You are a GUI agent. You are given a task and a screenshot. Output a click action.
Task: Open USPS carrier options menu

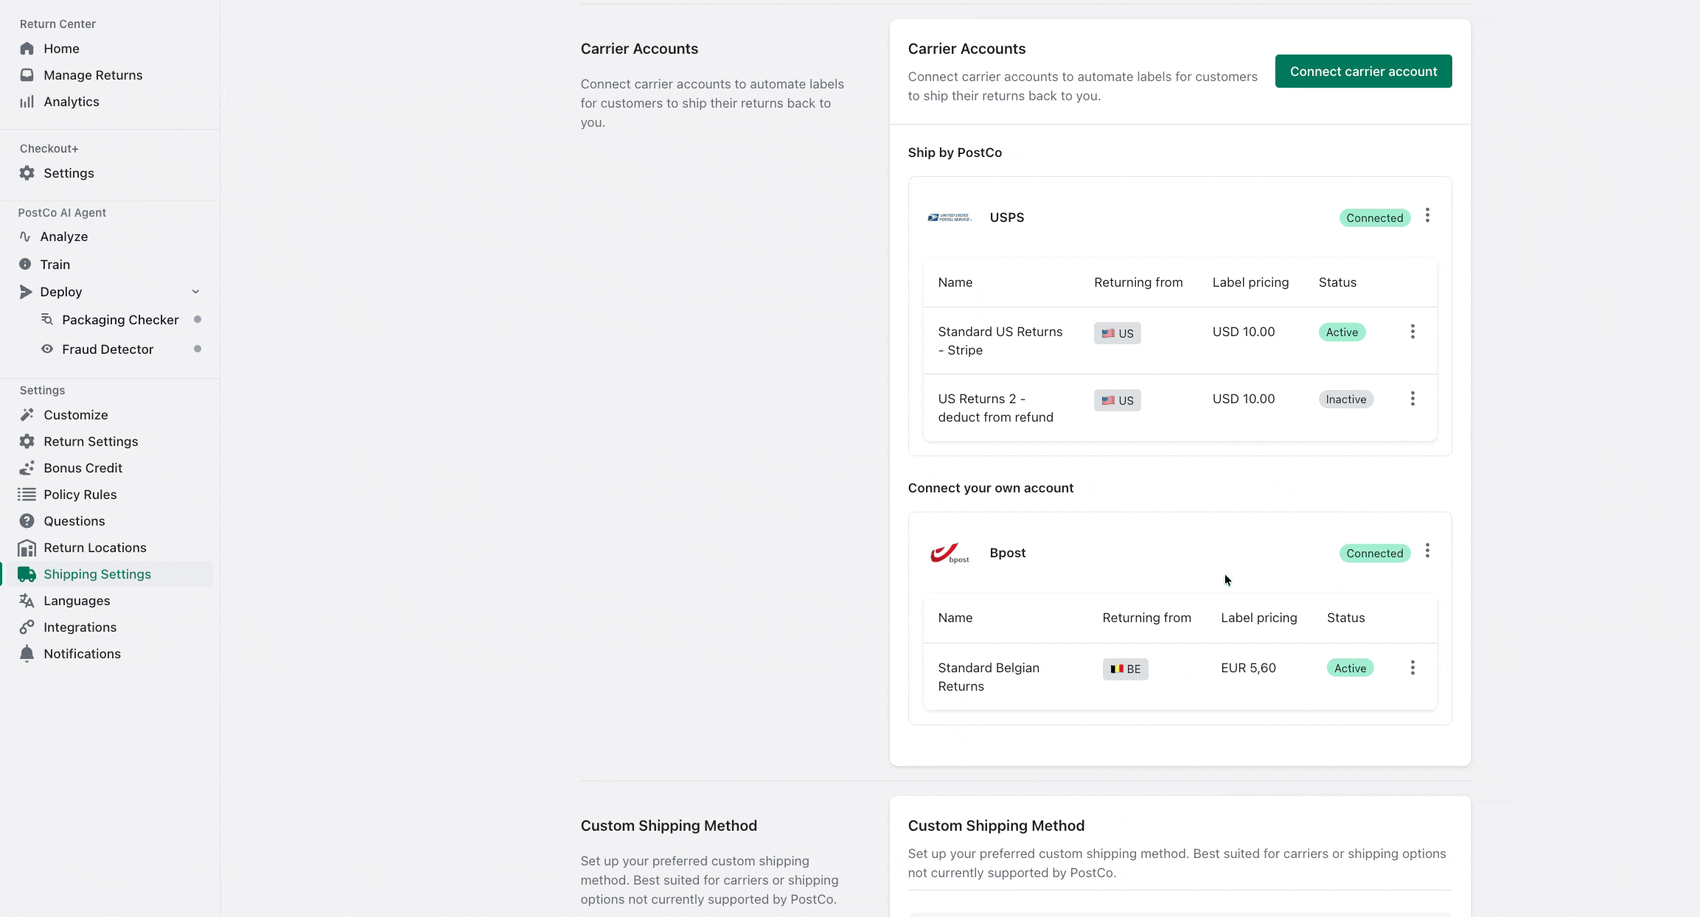[x=1427, y=216]
